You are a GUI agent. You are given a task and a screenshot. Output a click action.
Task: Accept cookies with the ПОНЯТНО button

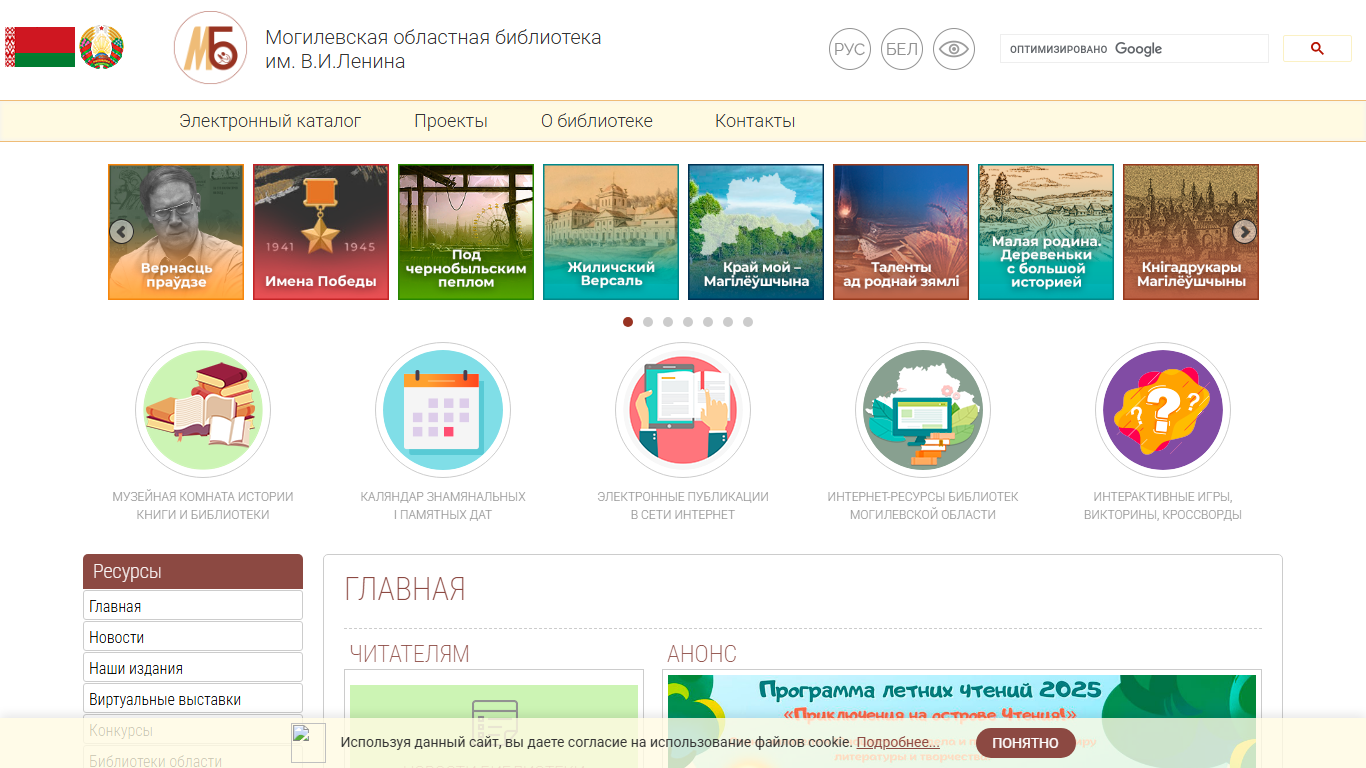point(1025,743)
